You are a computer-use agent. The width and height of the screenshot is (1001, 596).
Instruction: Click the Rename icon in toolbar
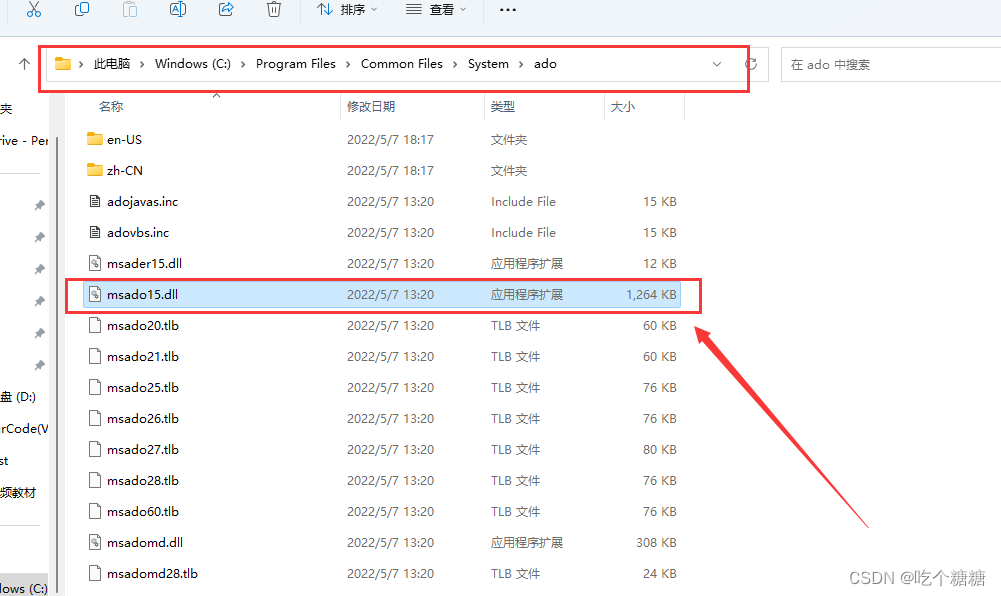click(178, 9)
